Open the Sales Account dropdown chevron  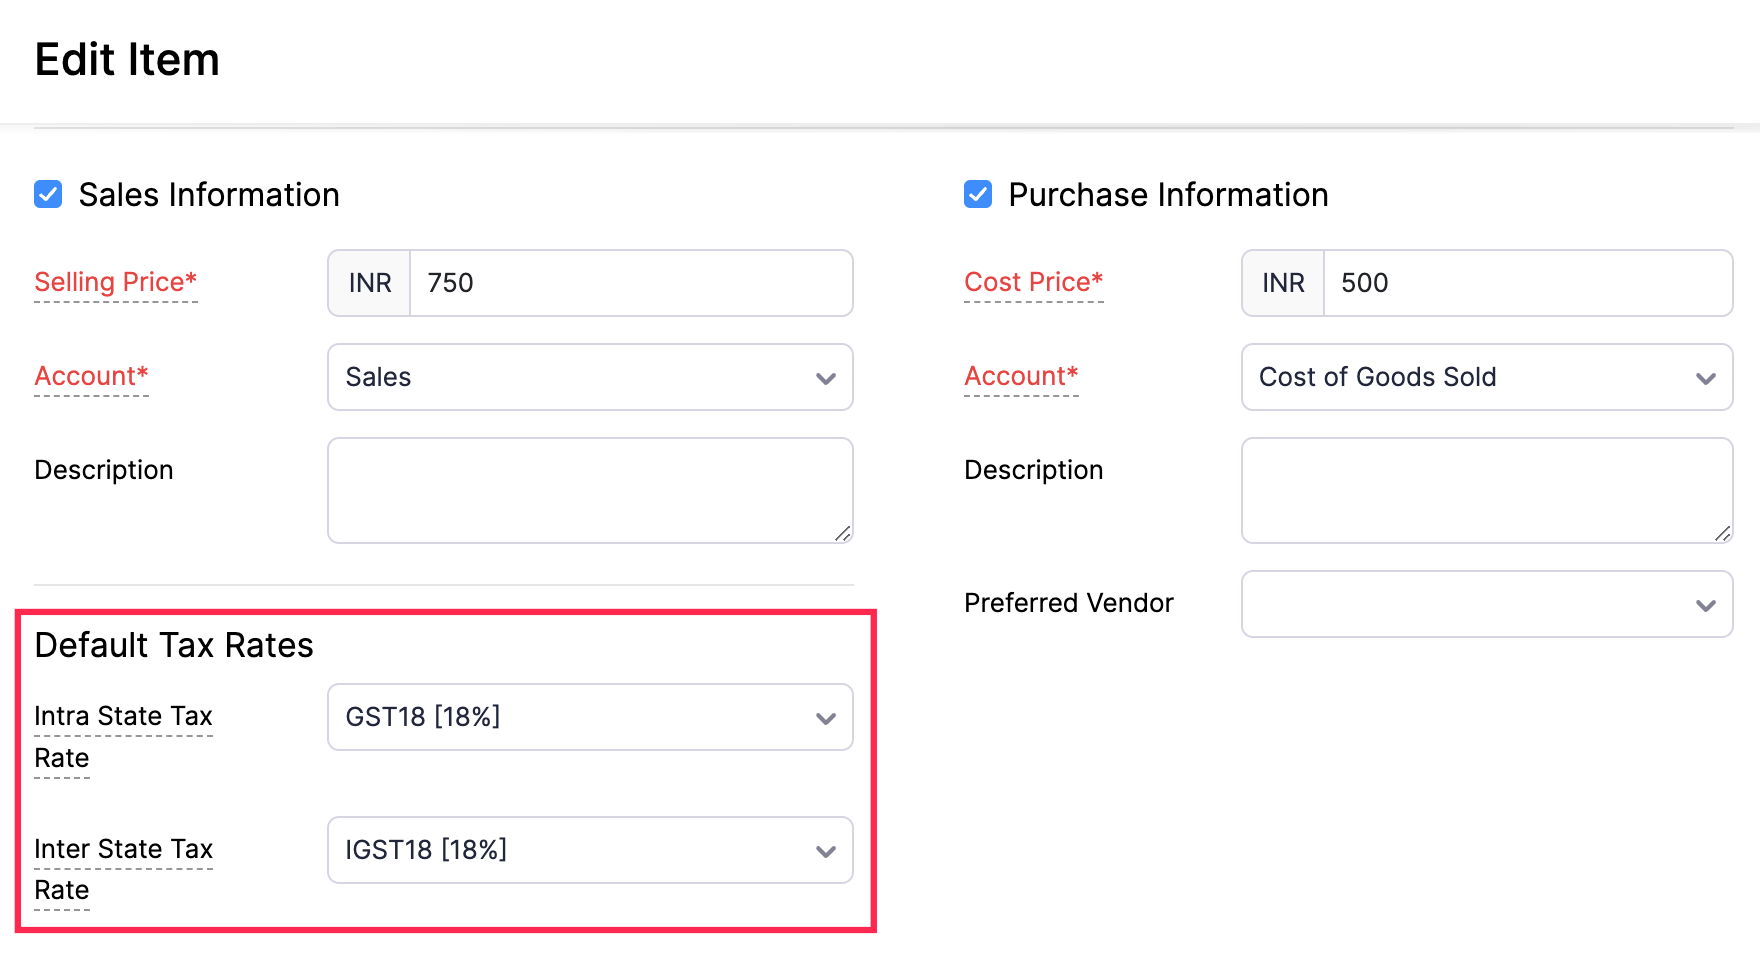[826, 377]
